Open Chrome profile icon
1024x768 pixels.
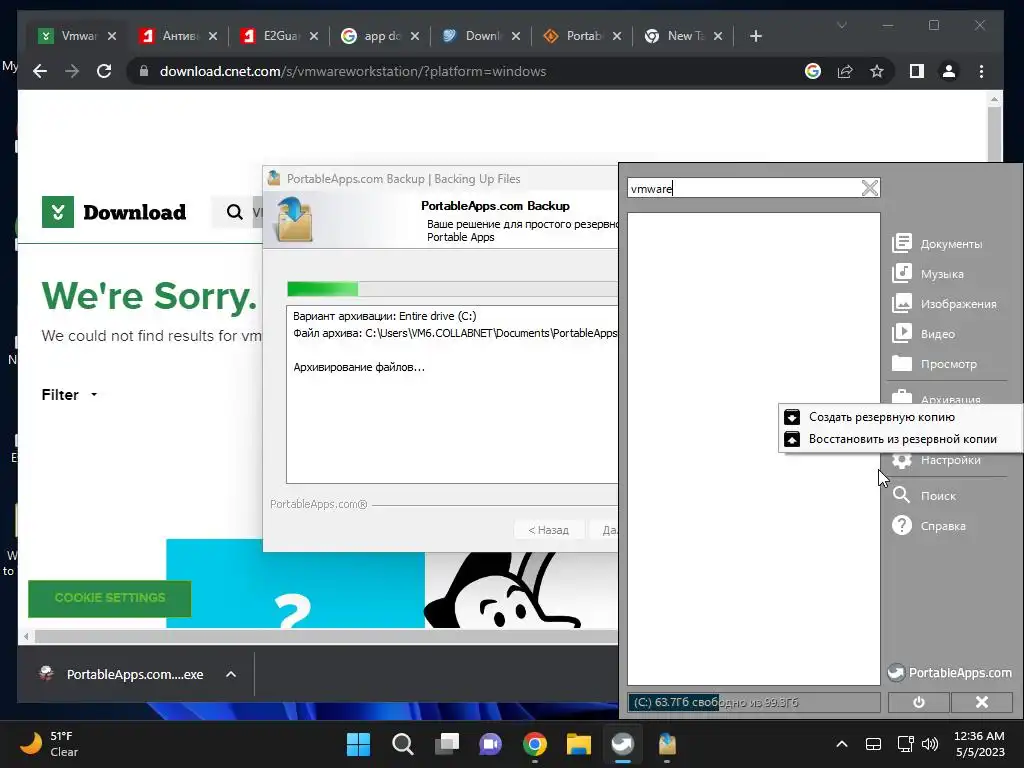[949, 71]
